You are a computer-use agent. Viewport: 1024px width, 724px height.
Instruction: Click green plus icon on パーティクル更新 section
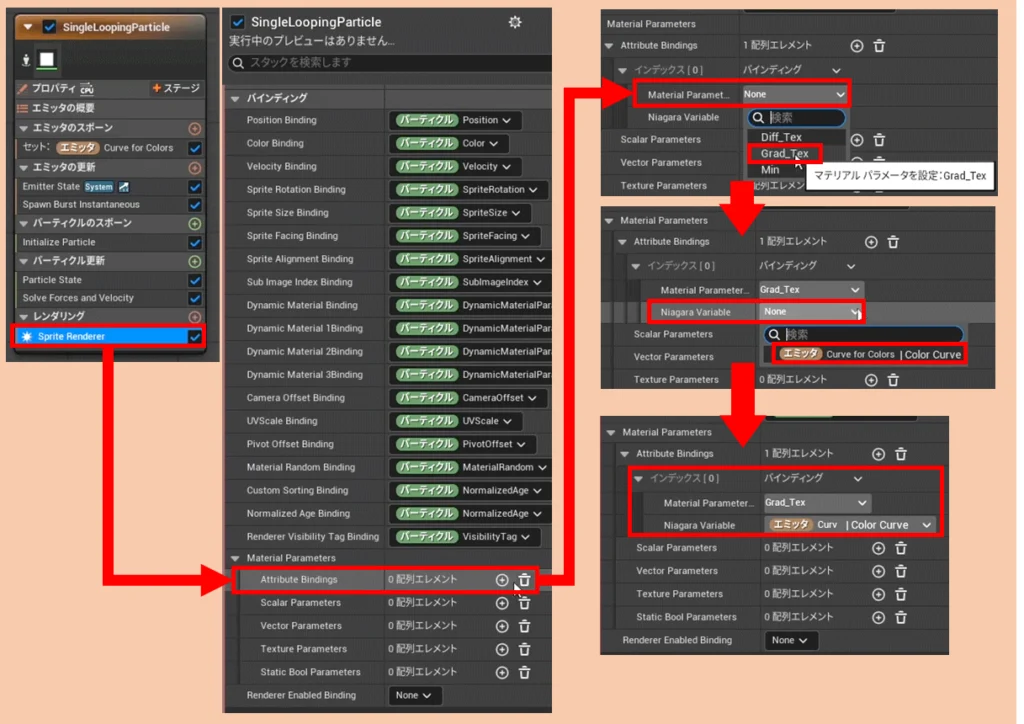(x=195, y=261)
